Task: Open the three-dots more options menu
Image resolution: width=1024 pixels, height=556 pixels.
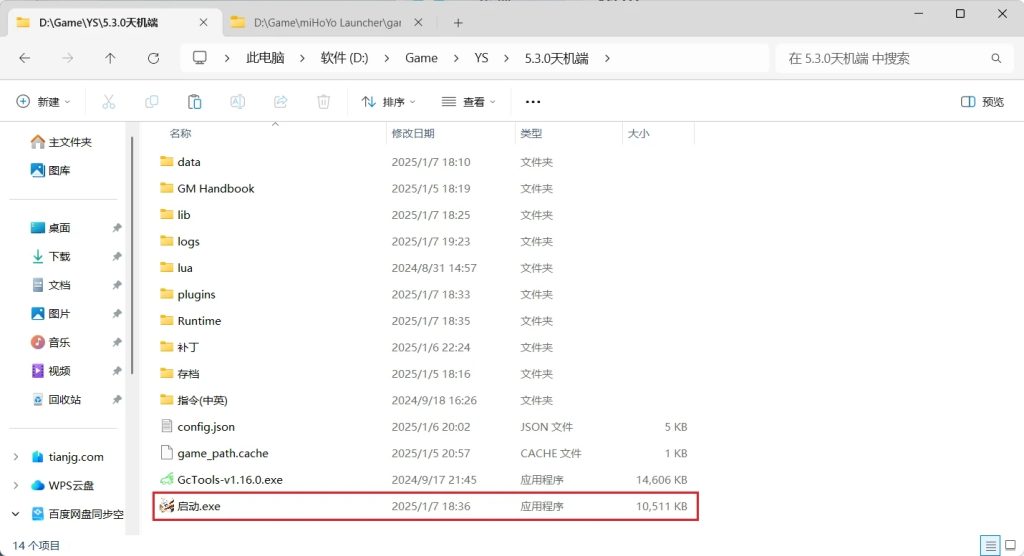Action: 533,102
